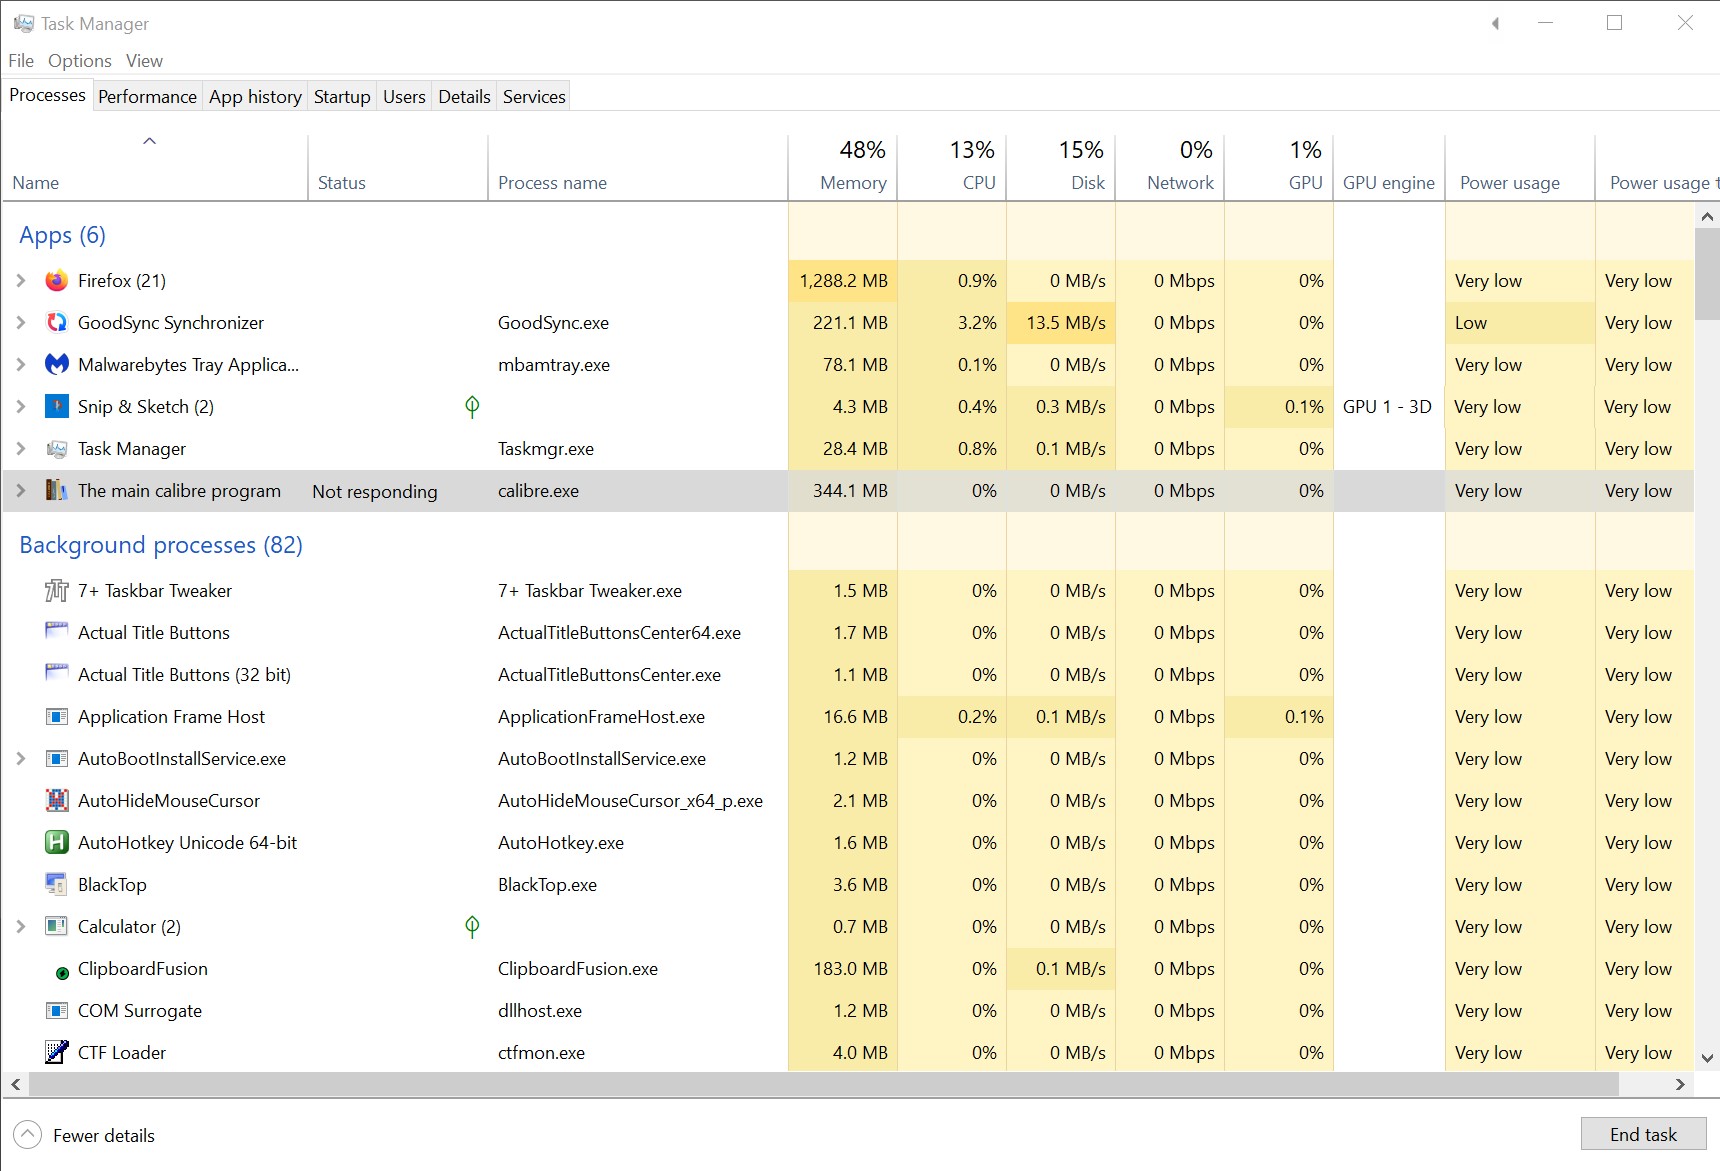The width and height of the screenshot is (1720, 1171).
Task: Expand the Snip & Sketch (2) group
Action: pyautogui.click(x=21, y=407)
